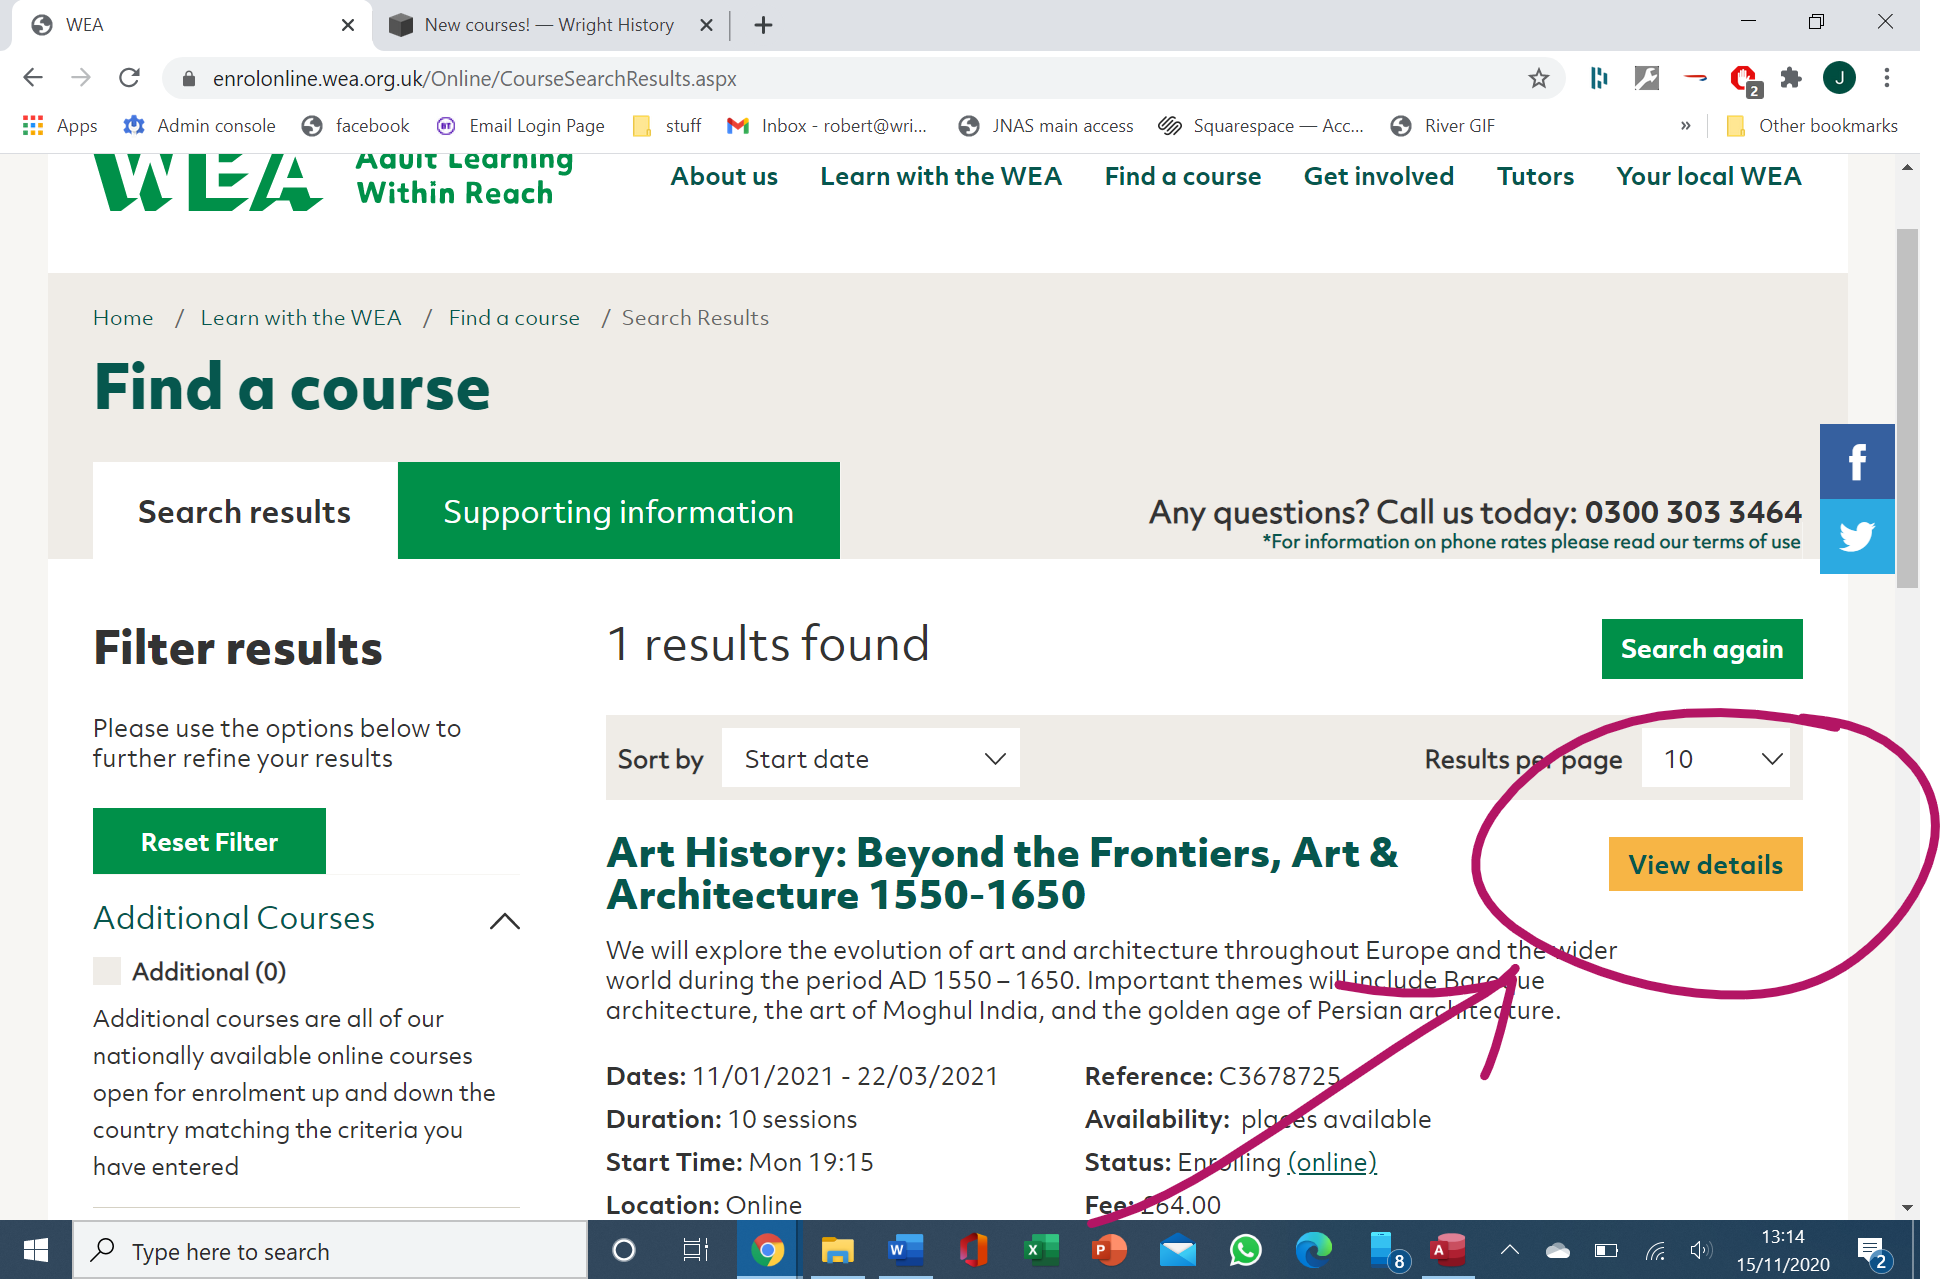This screenshot has width=1945, height=1279.
Task: Click the View details button
Action: [x=1705, y=864]
